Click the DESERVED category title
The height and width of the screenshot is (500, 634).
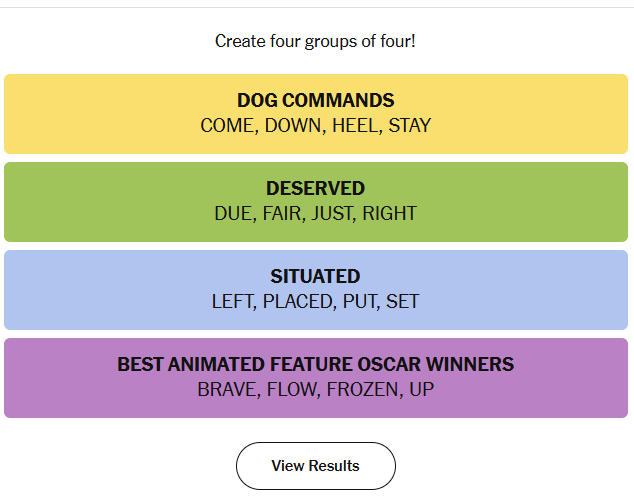click(x=315, y=188)
